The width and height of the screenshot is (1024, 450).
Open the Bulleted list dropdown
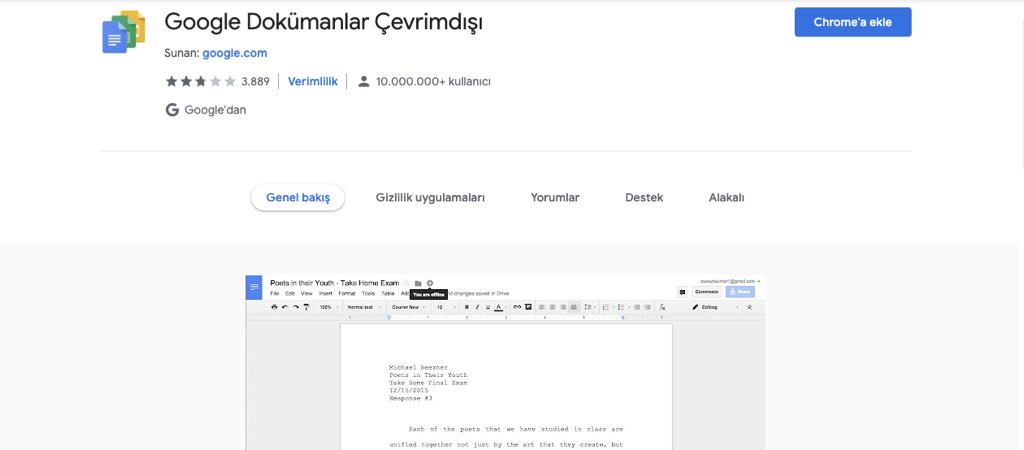pos(623,307)
